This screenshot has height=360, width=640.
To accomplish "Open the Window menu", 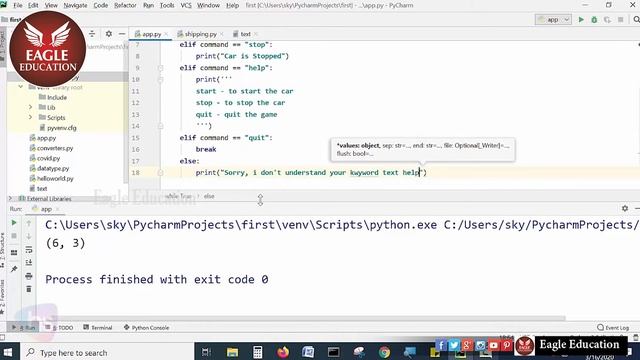I will tap(208, 5).
